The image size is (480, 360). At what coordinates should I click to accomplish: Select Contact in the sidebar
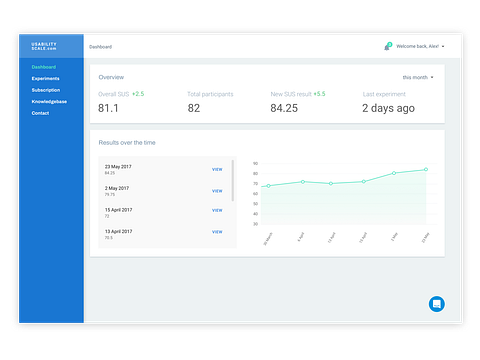click(40, 113)
